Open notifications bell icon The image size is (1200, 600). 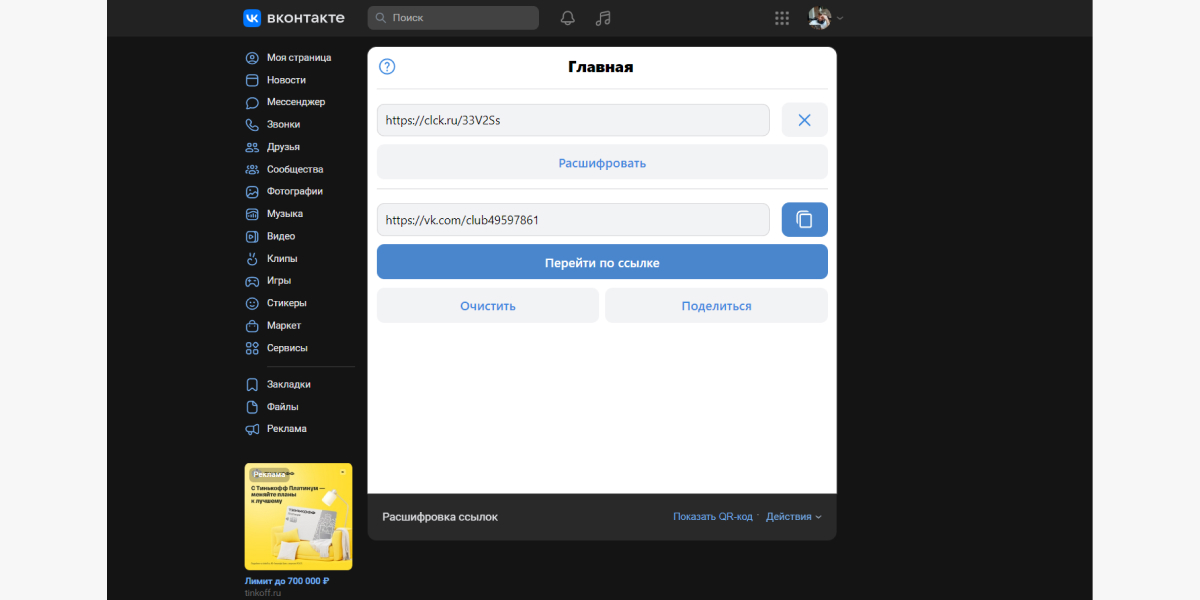(567, 18)
